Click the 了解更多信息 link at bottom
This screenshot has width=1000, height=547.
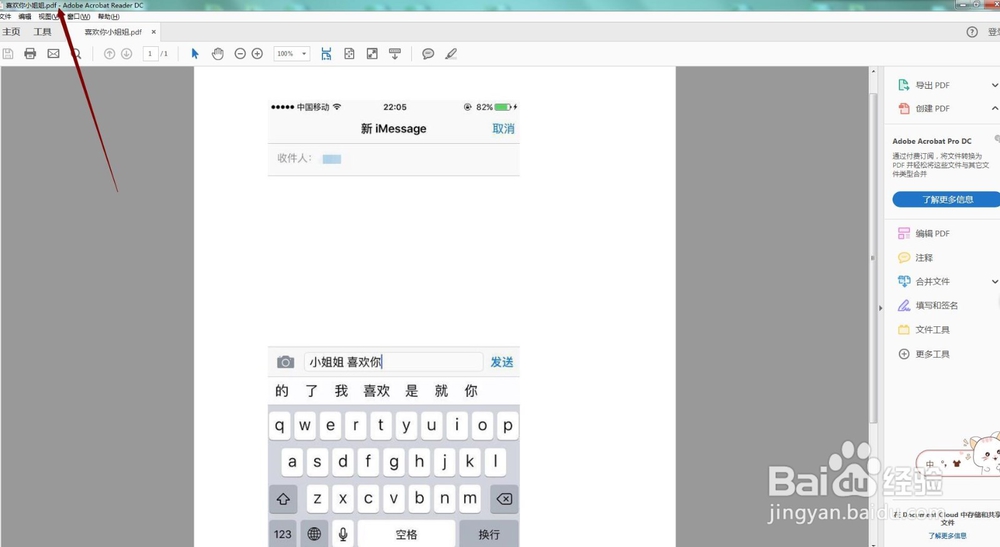pos(947,536)
